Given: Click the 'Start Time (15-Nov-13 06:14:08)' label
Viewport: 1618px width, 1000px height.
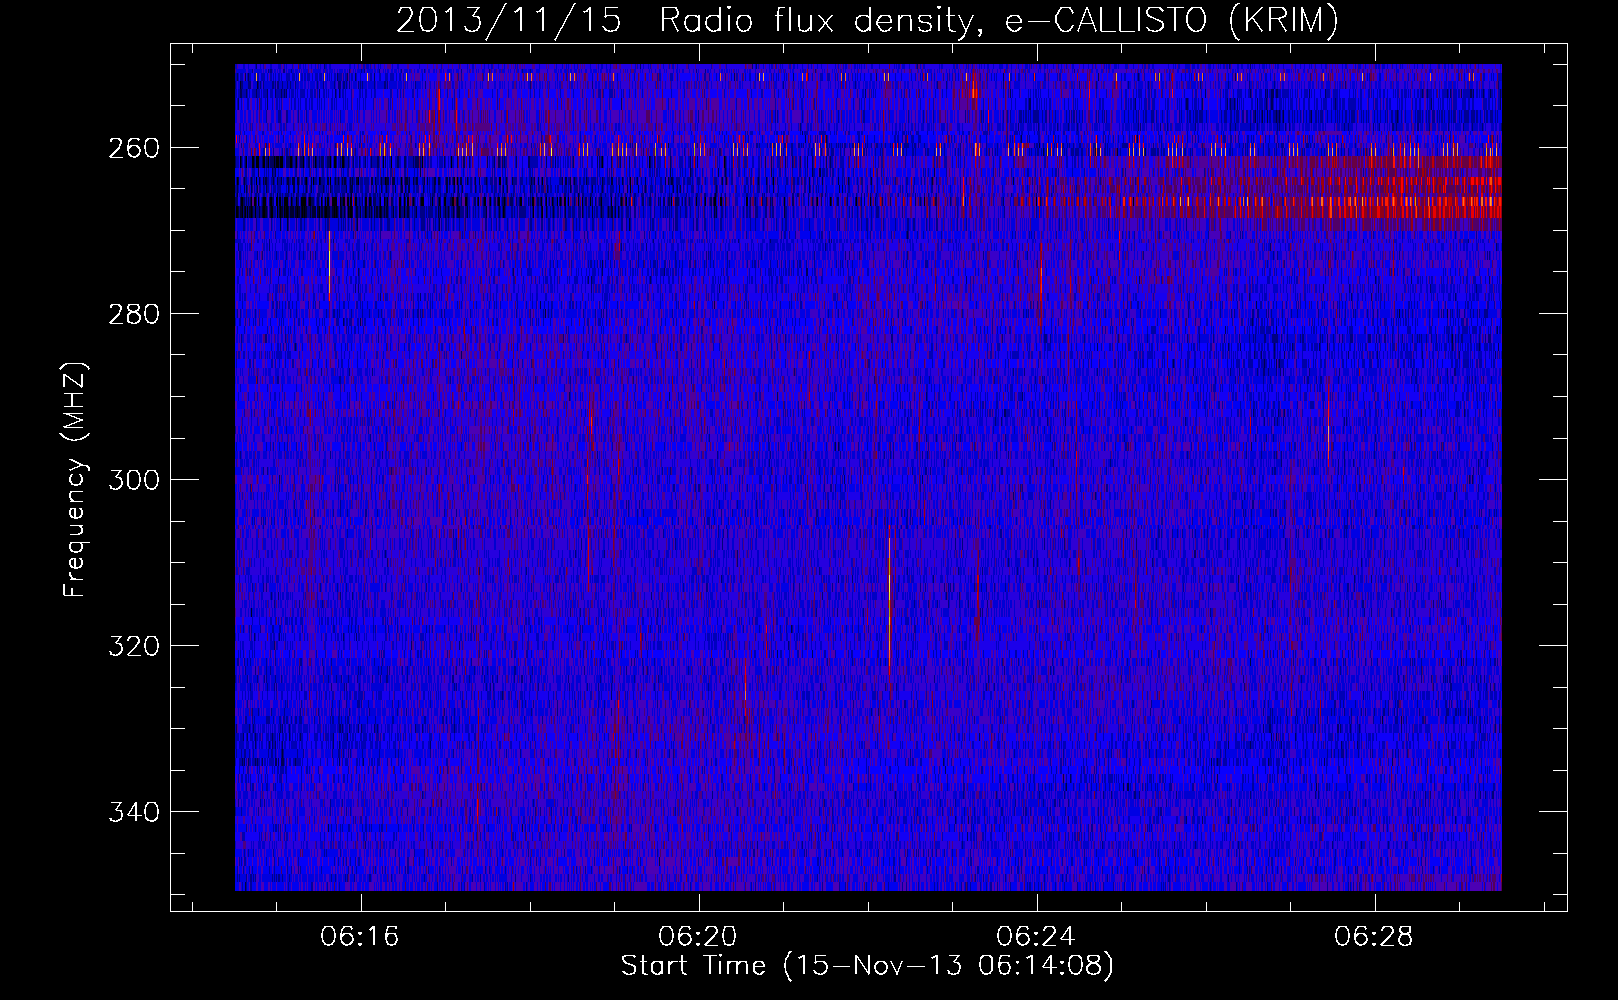Looking at the screenshot, I should pos(867,966).
